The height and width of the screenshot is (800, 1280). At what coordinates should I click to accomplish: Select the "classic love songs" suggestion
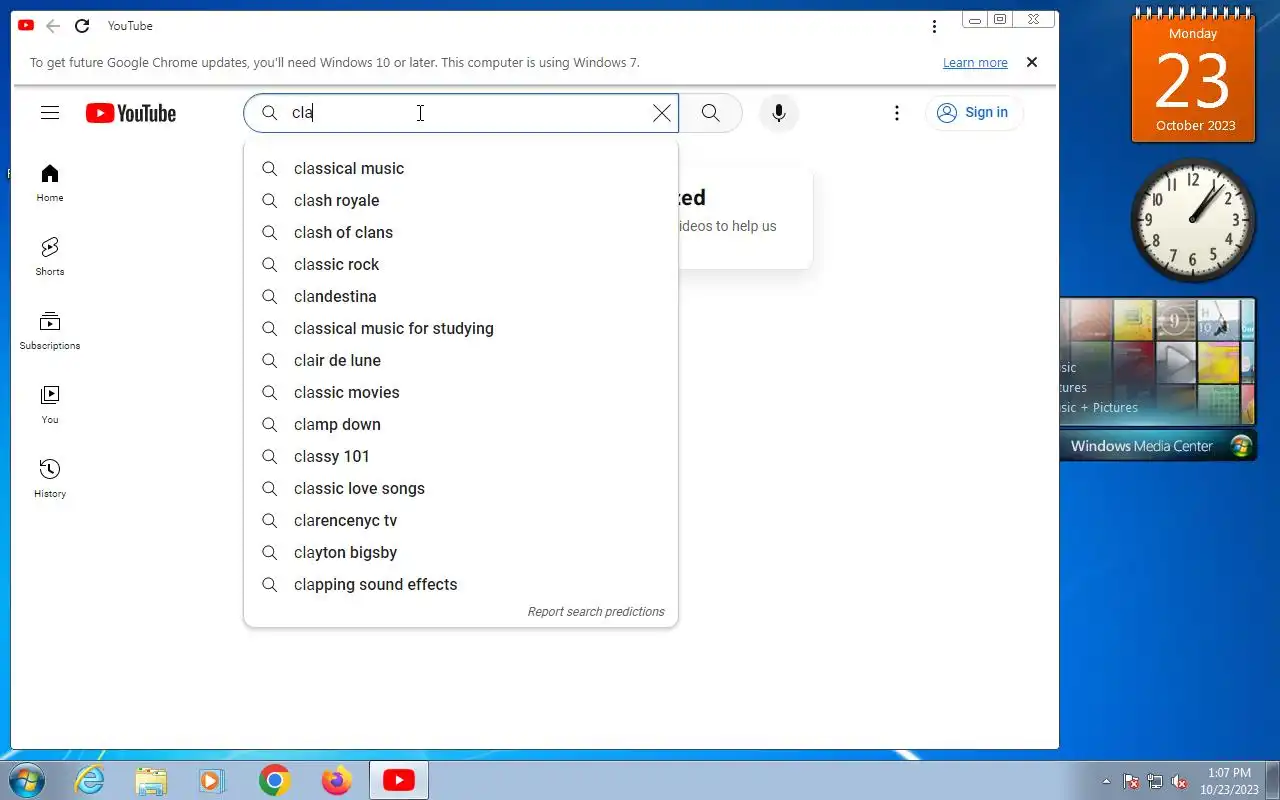click(x=461, y=488)
